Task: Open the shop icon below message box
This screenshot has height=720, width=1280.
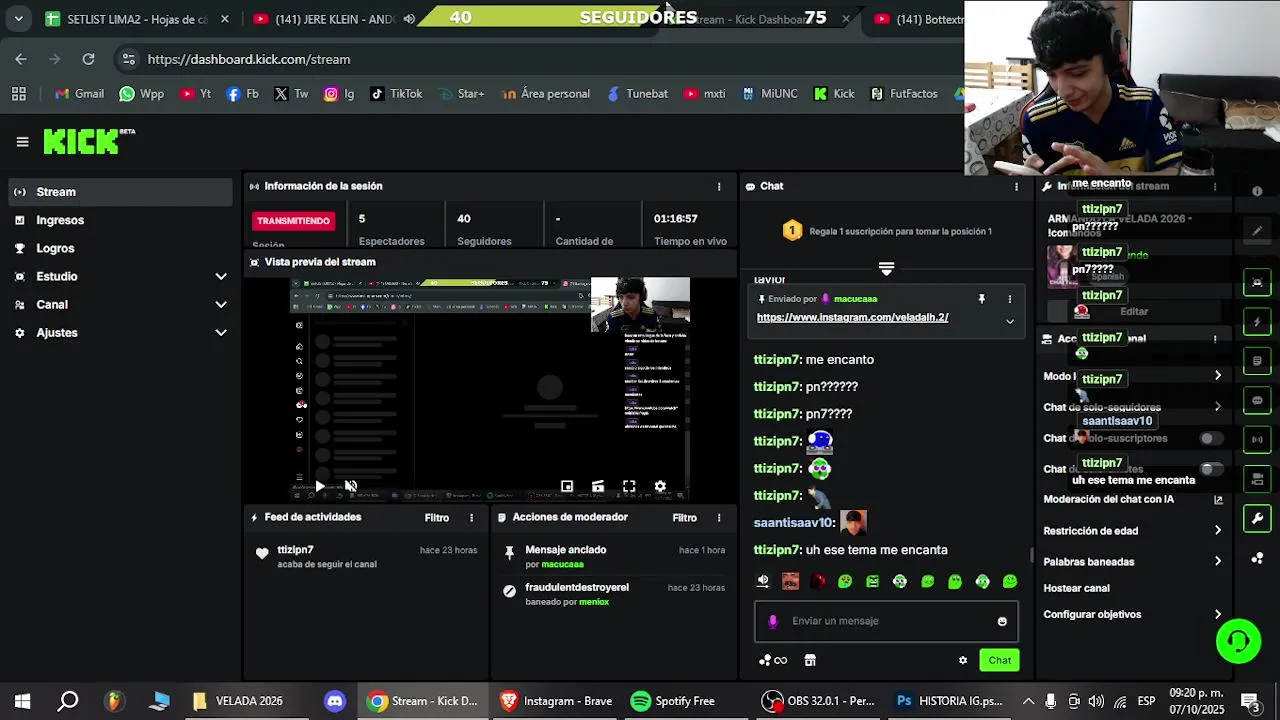Action: pos(810,660)
